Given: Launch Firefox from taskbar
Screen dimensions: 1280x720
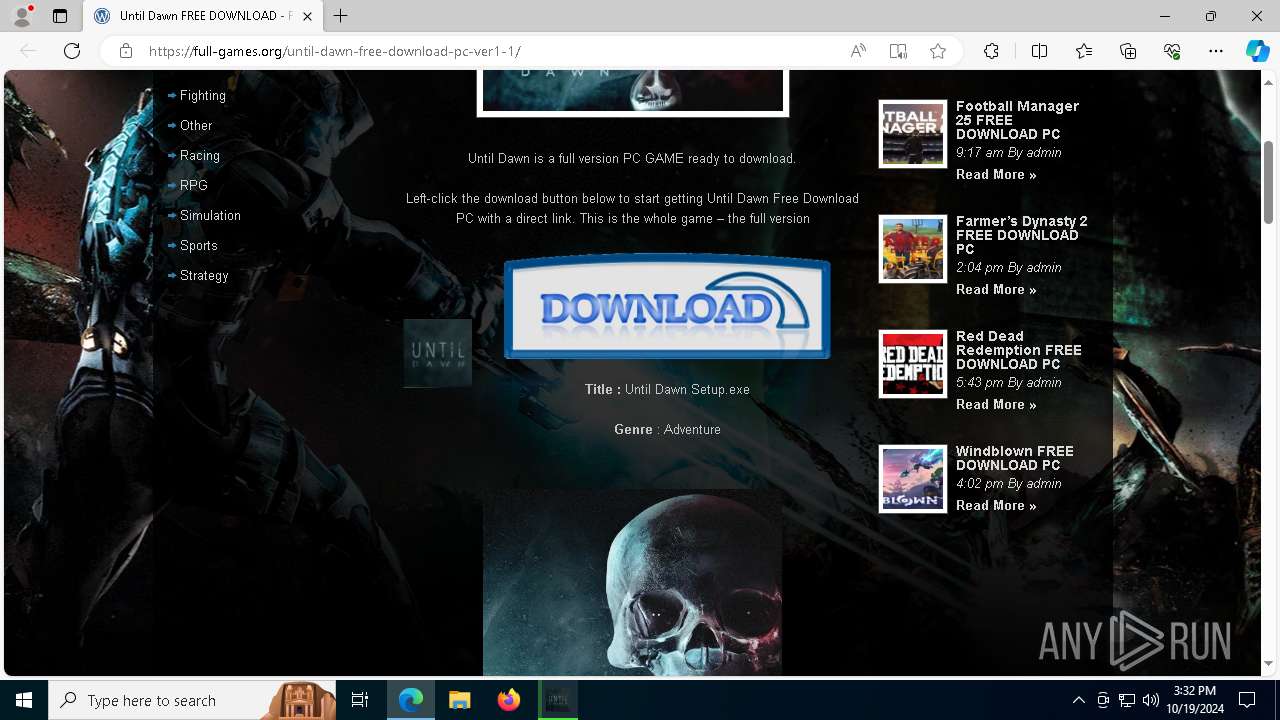Looking at the screenshot, I should click(509, 700).
